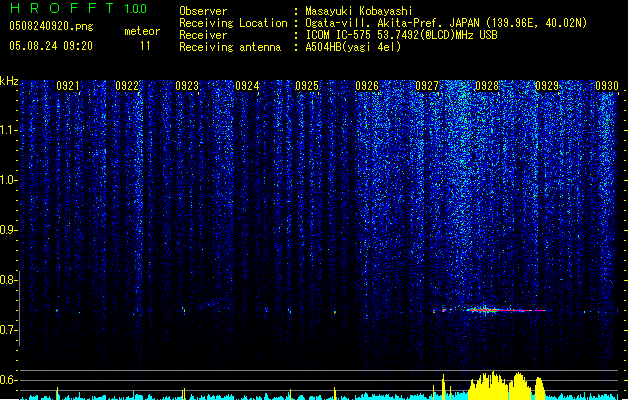This screenshot has width=629, height=400.
Task: Click the Receiver label
Action: 203,35
